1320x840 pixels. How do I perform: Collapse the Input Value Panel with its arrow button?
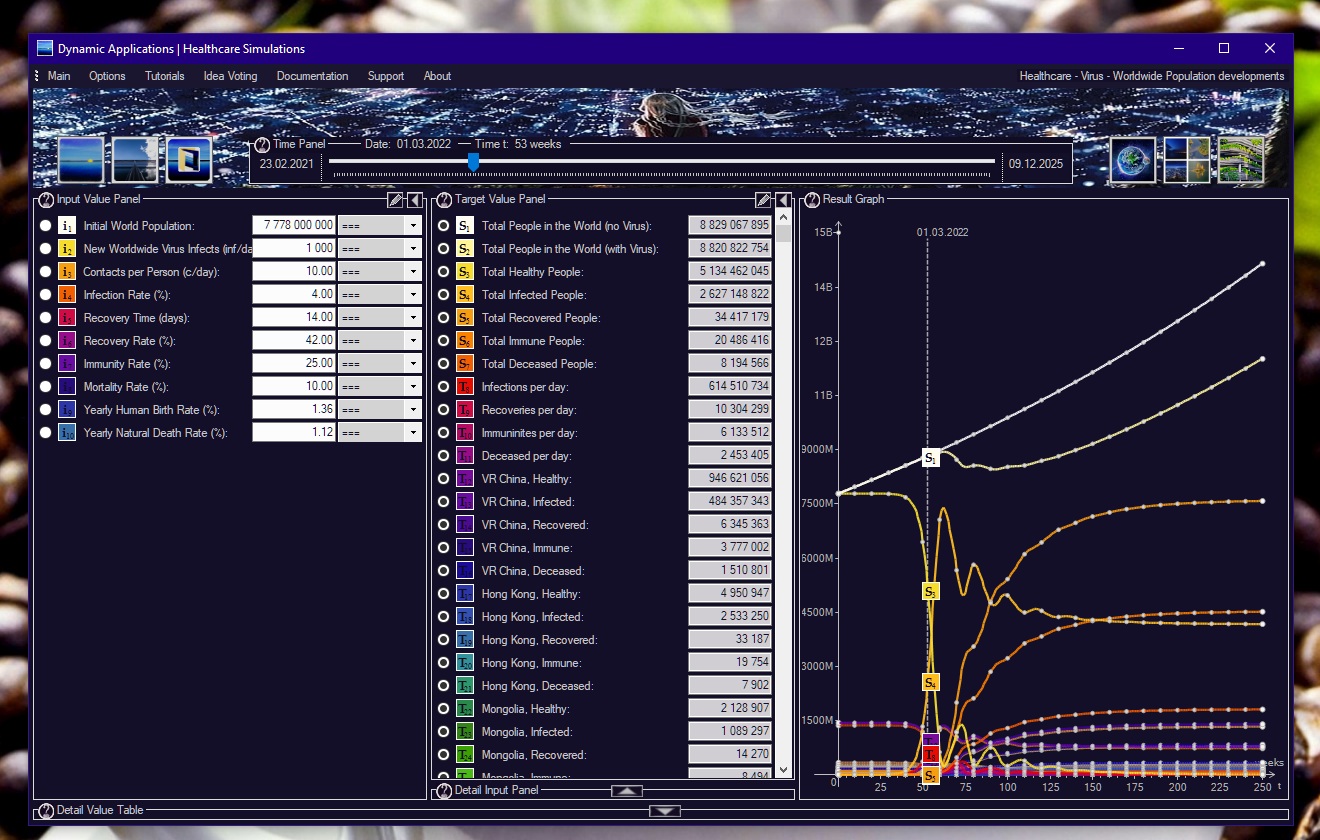click(415, 199)
